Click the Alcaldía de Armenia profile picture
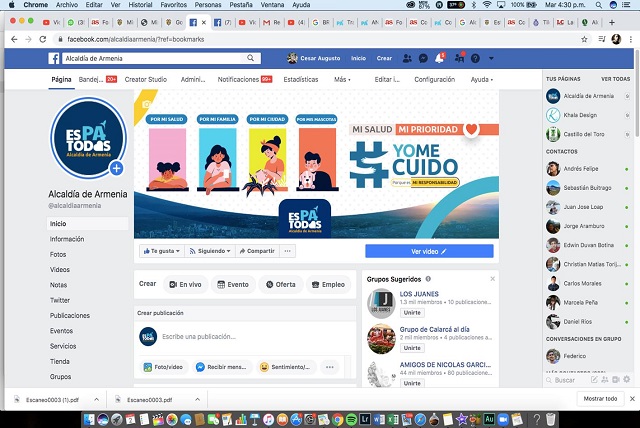This screenshot has height=428, width=640. 88,137
